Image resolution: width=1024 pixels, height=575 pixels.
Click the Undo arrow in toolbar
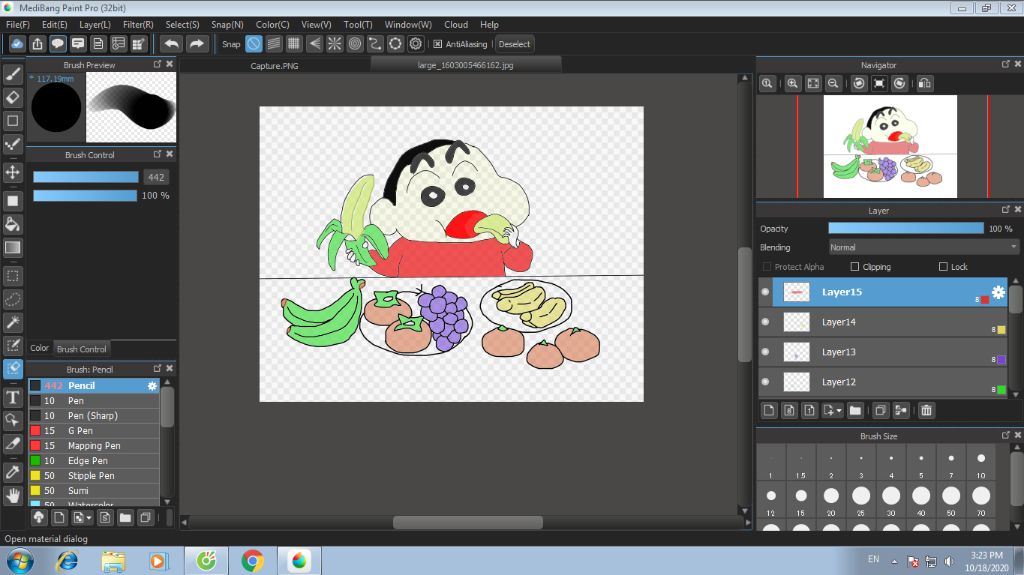(x=172, y=44)
